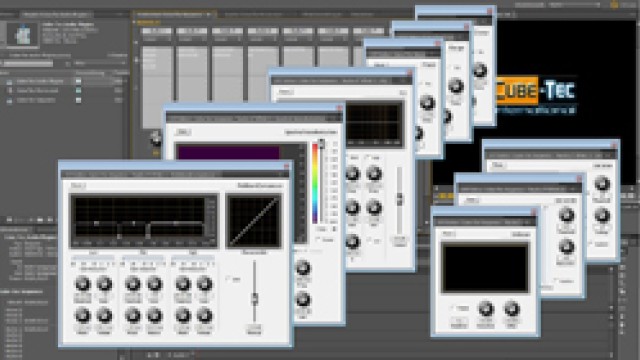
Task: Click the lower knob below the rainbow scale in spectral window
Action: [x=303, y=300]
